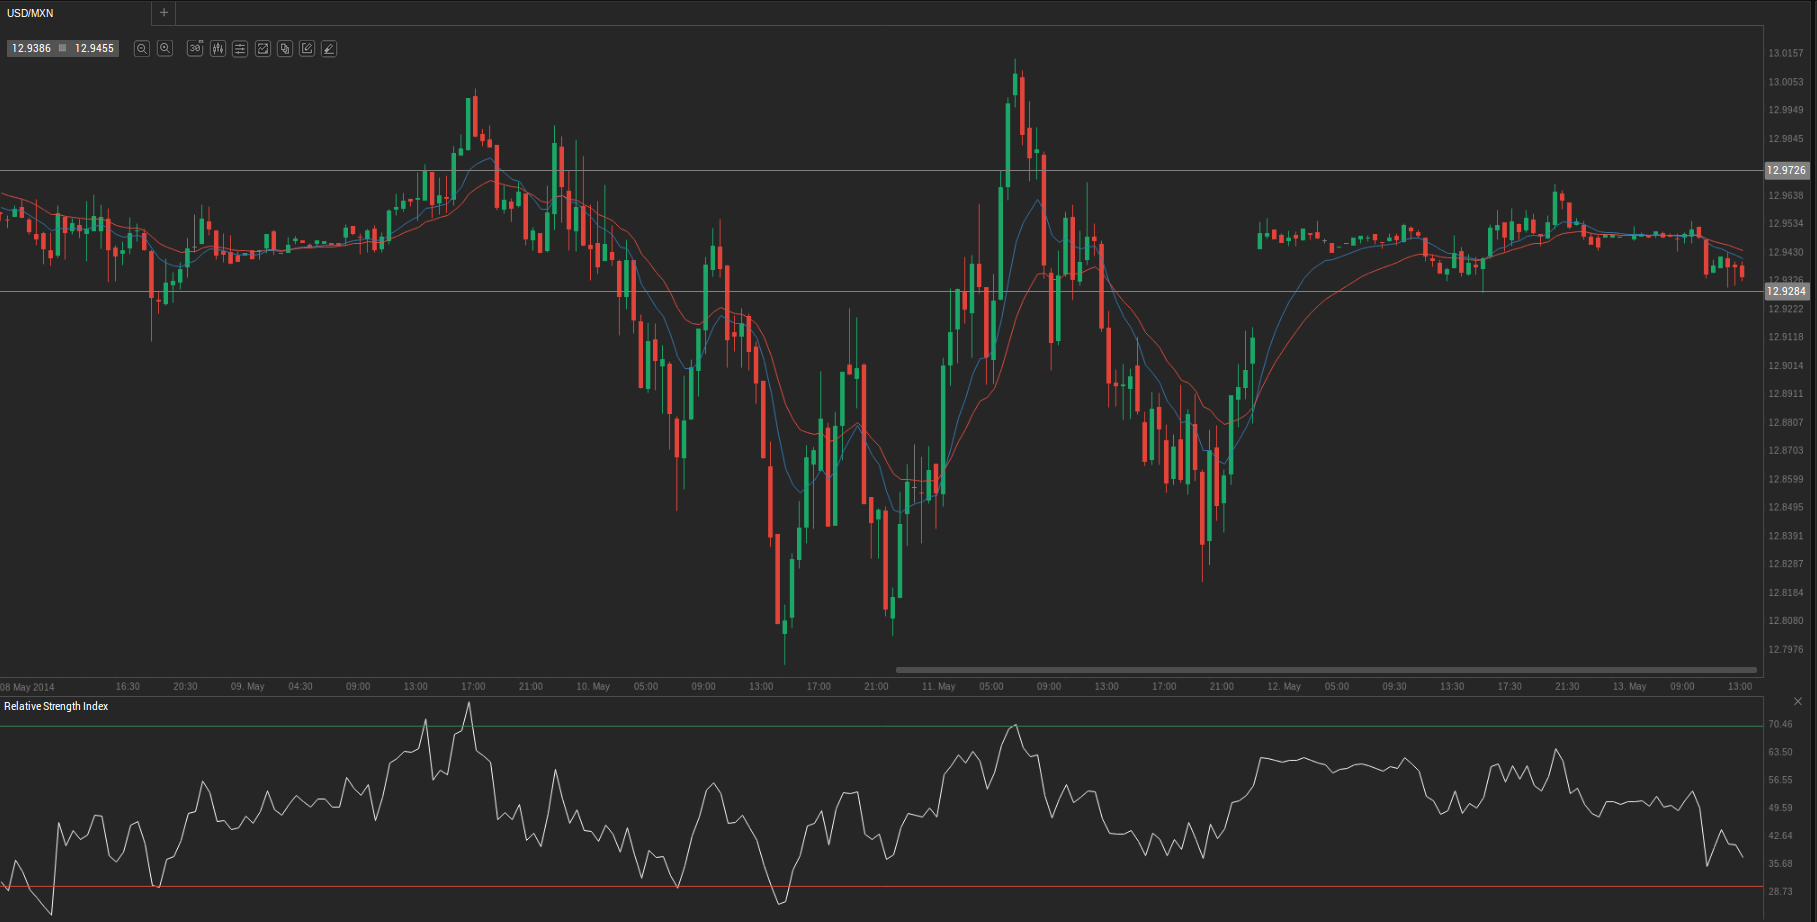The height and width of the screenshot is (922, 1817).
Task: Click the 12.9455 buy price button
Action: click(x=95, y=48)
